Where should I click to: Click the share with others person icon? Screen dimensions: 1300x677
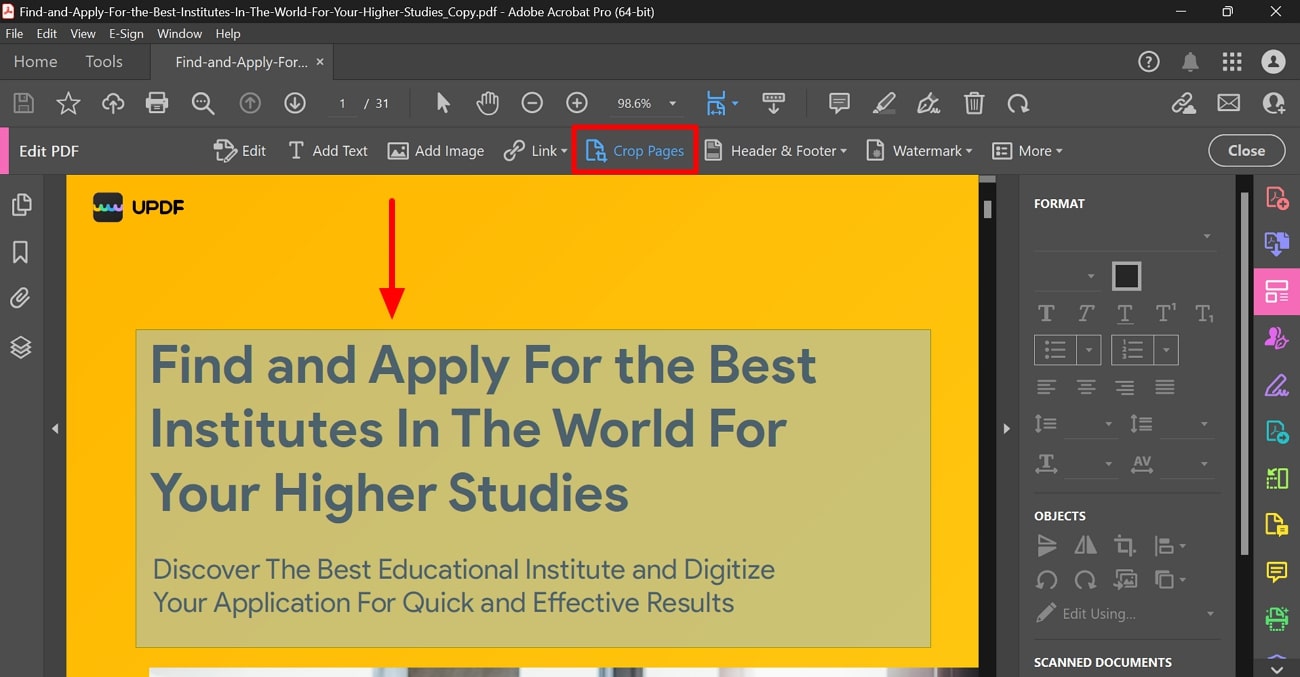pyautogui.click(x=1273, y=103)
